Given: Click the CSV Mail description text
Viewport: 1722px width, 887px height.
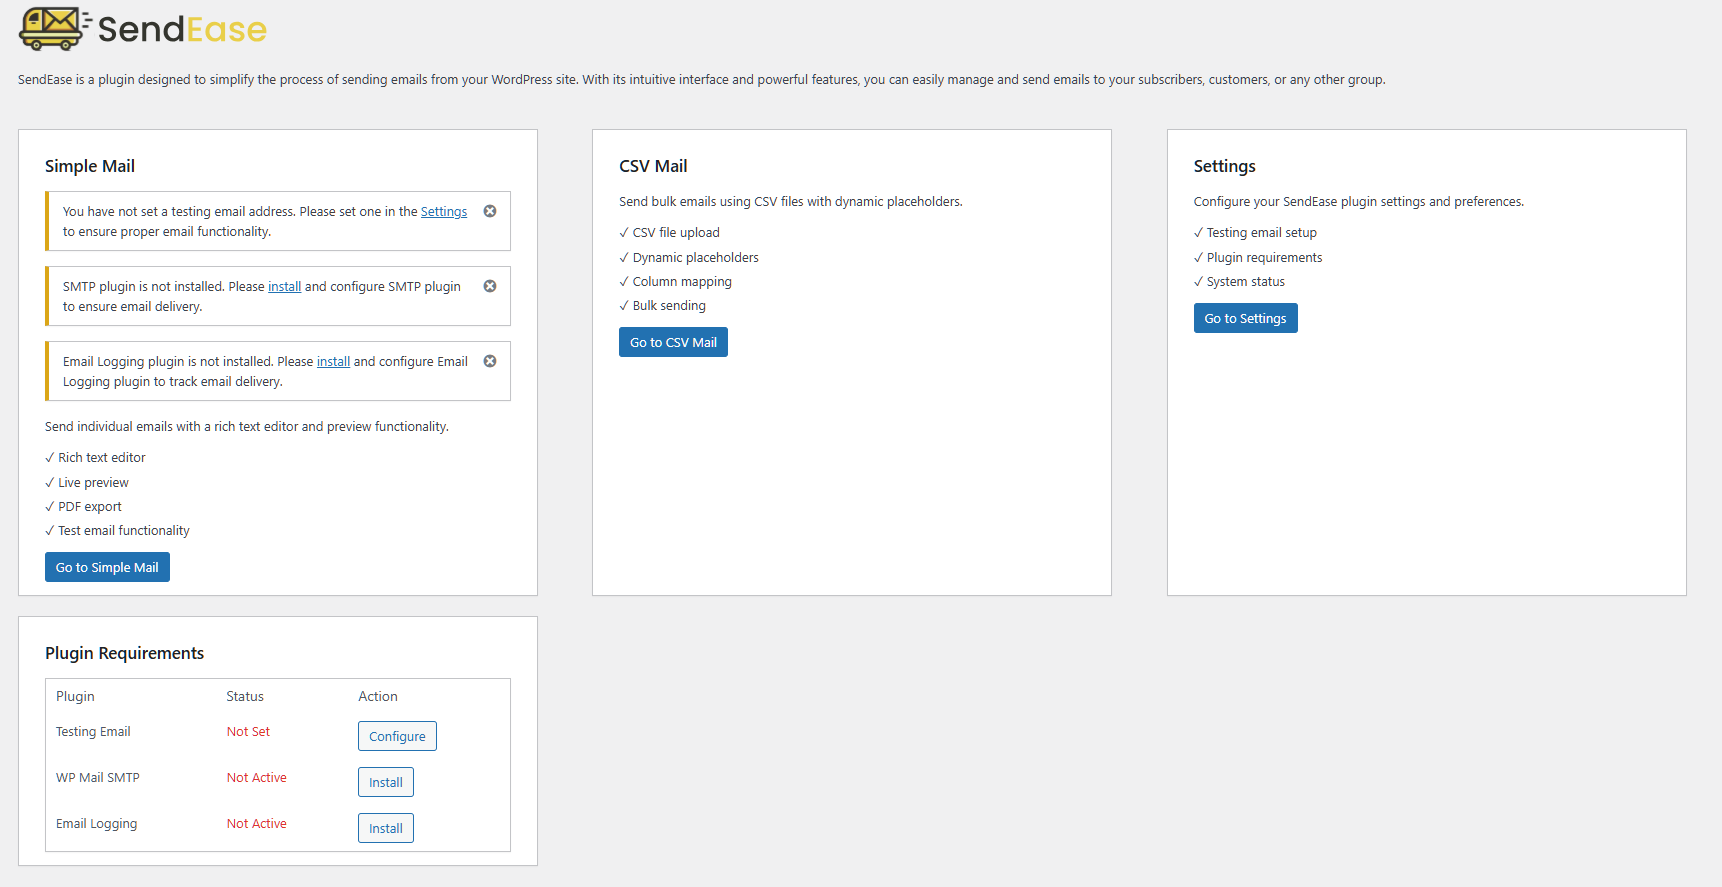Looking at the screenshot, I should [791, 202].
